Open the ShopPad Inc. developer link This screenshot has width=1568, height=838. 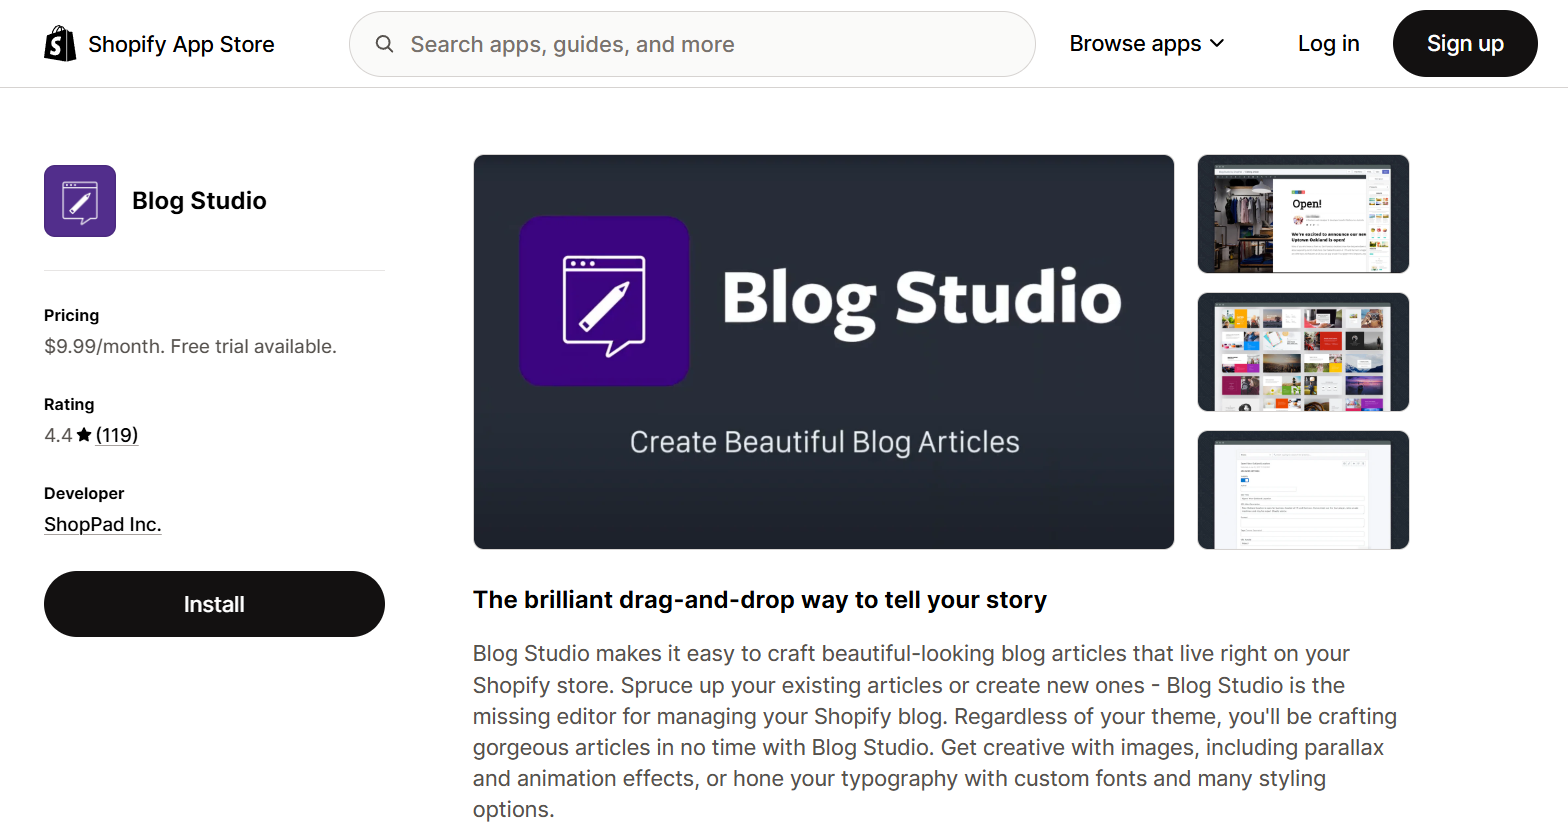pos(102,524)
